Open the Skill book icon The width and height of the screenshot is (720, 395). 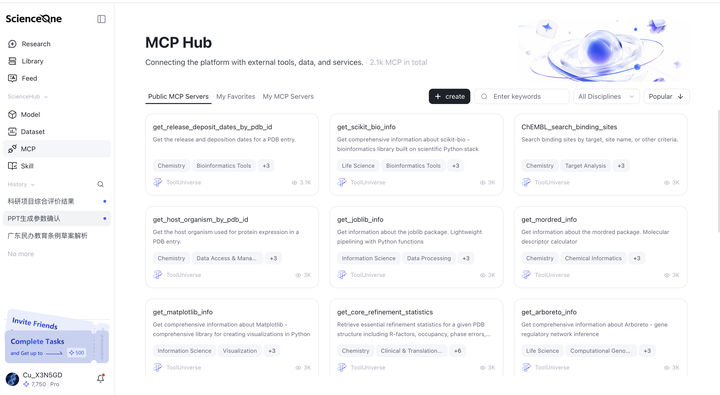point(12,166)
